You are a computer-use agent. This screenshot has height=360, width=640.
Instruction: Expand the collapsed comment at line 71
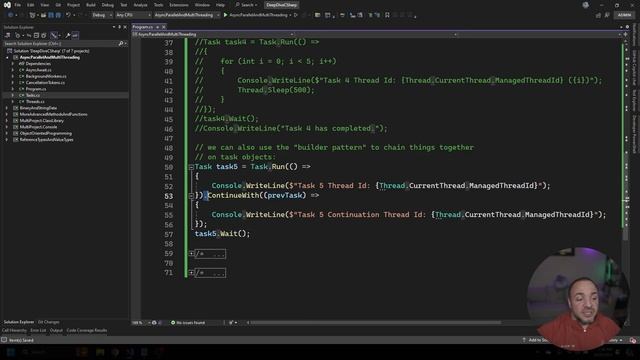191,273
